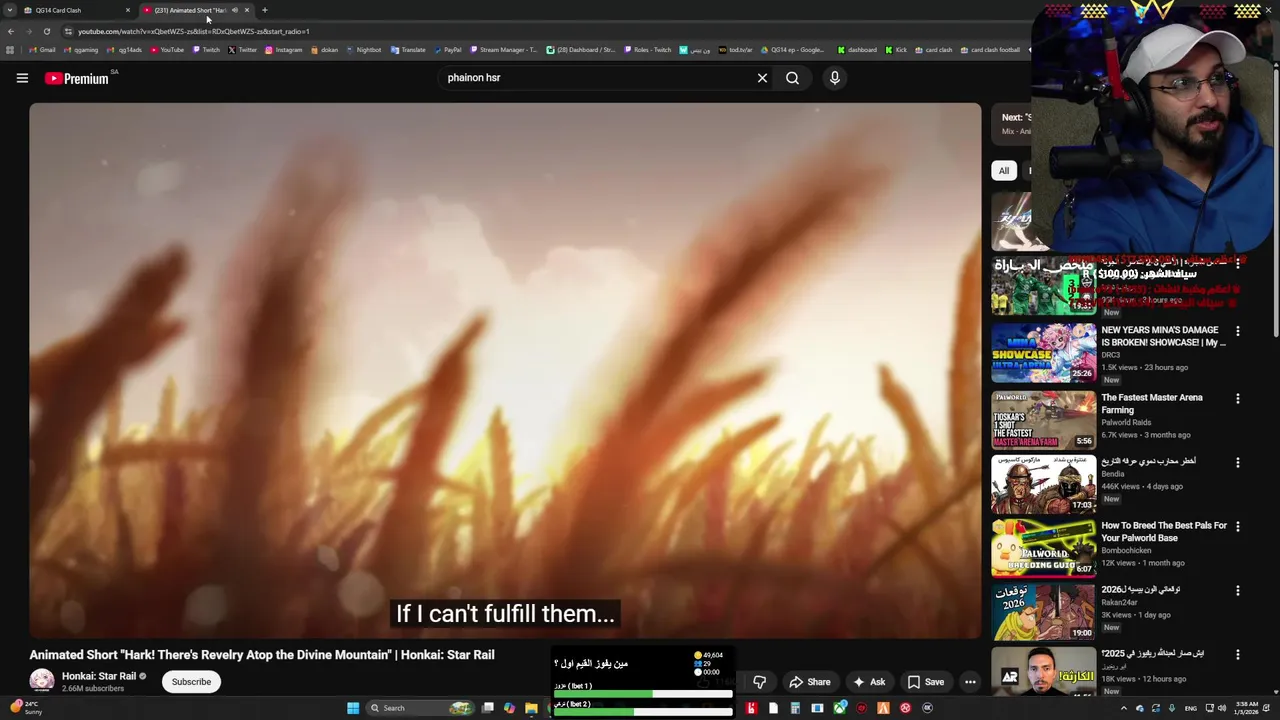Open the taskbar Search box
Screen dimensions: 1280x720
[x=420, y=708]
